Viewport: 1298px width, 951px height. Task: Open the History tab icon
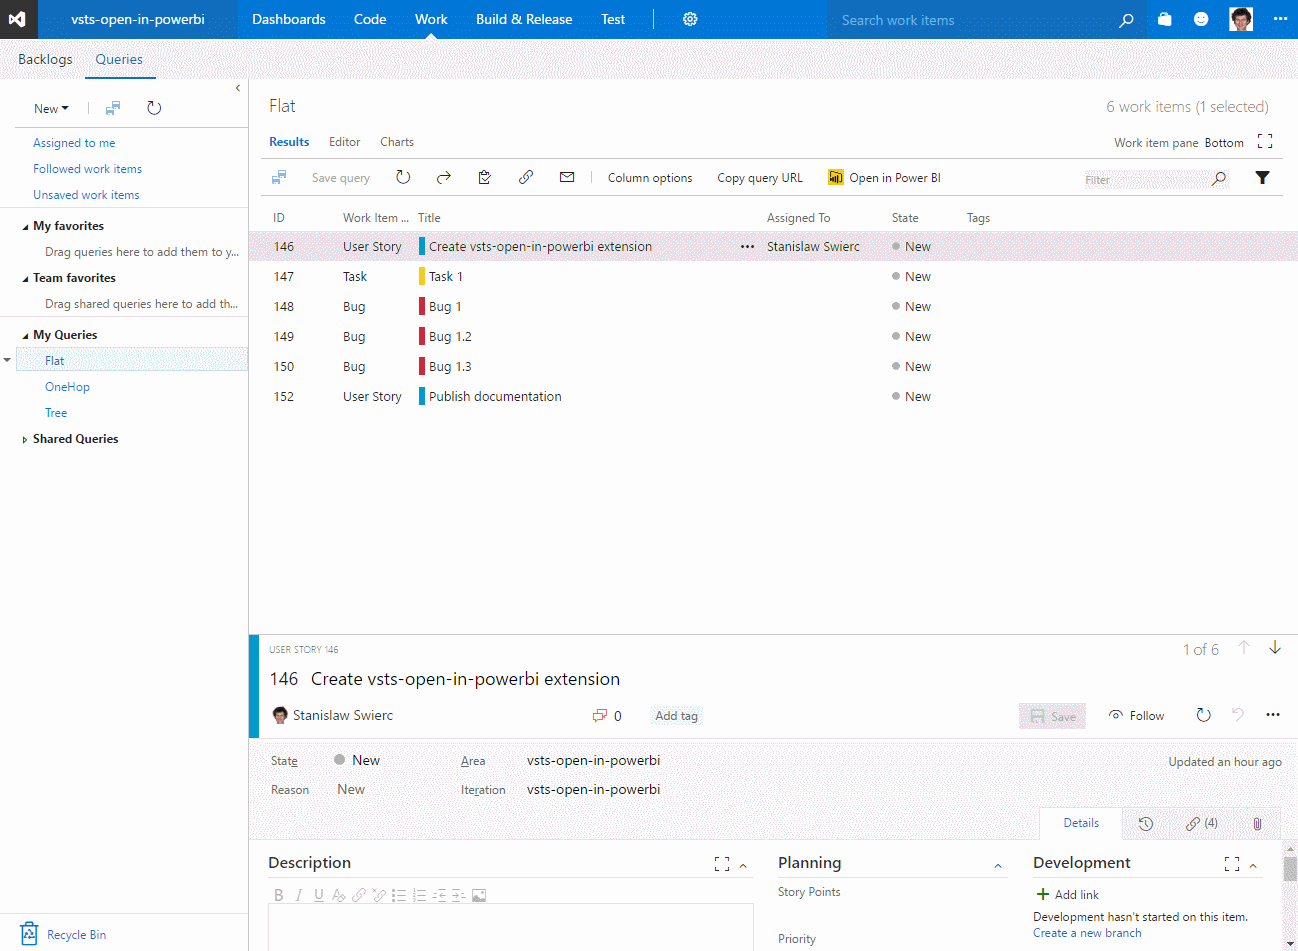(x=1146, y=824)
